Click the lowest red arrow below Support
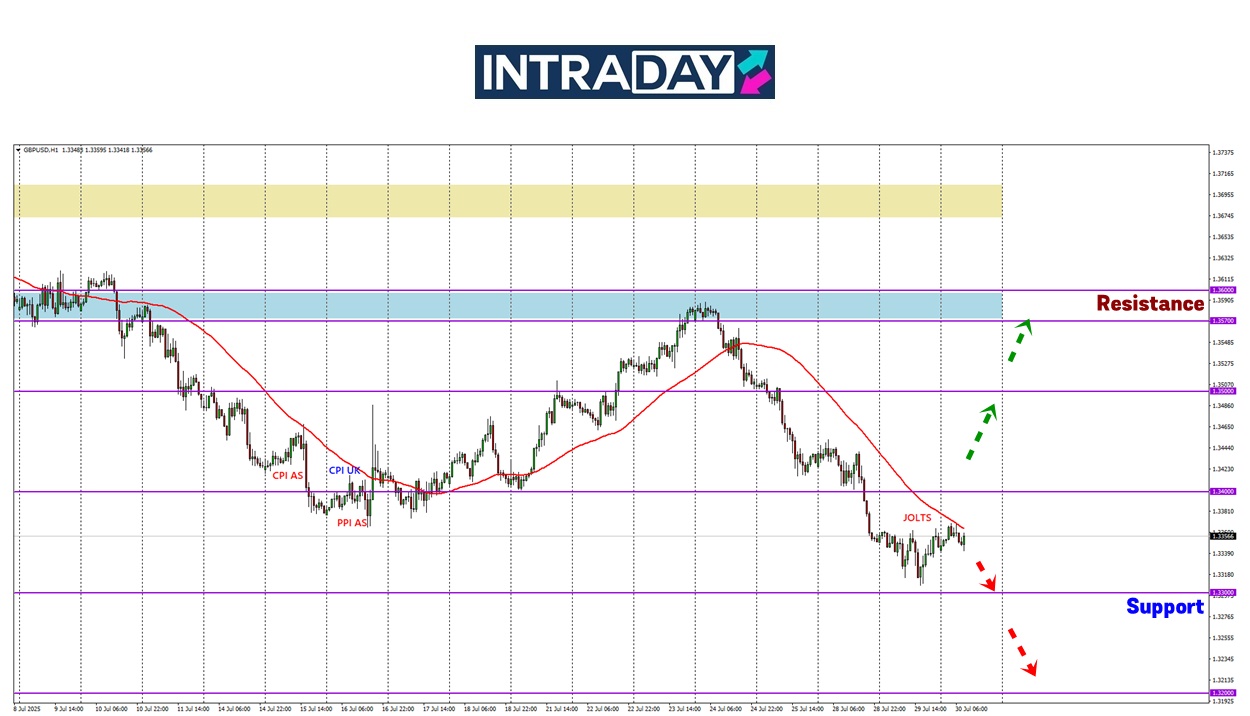The width and height of the screenshot is (1250, 716). click(x=1022, y=652)
